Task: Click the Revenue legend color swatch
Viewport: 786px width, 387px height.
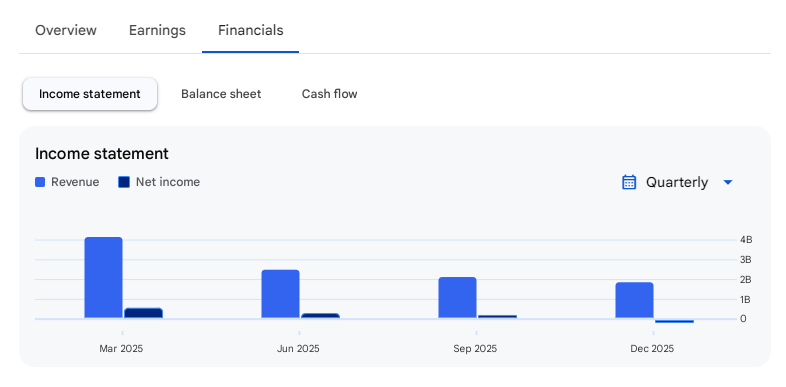Action: point(40,182)
